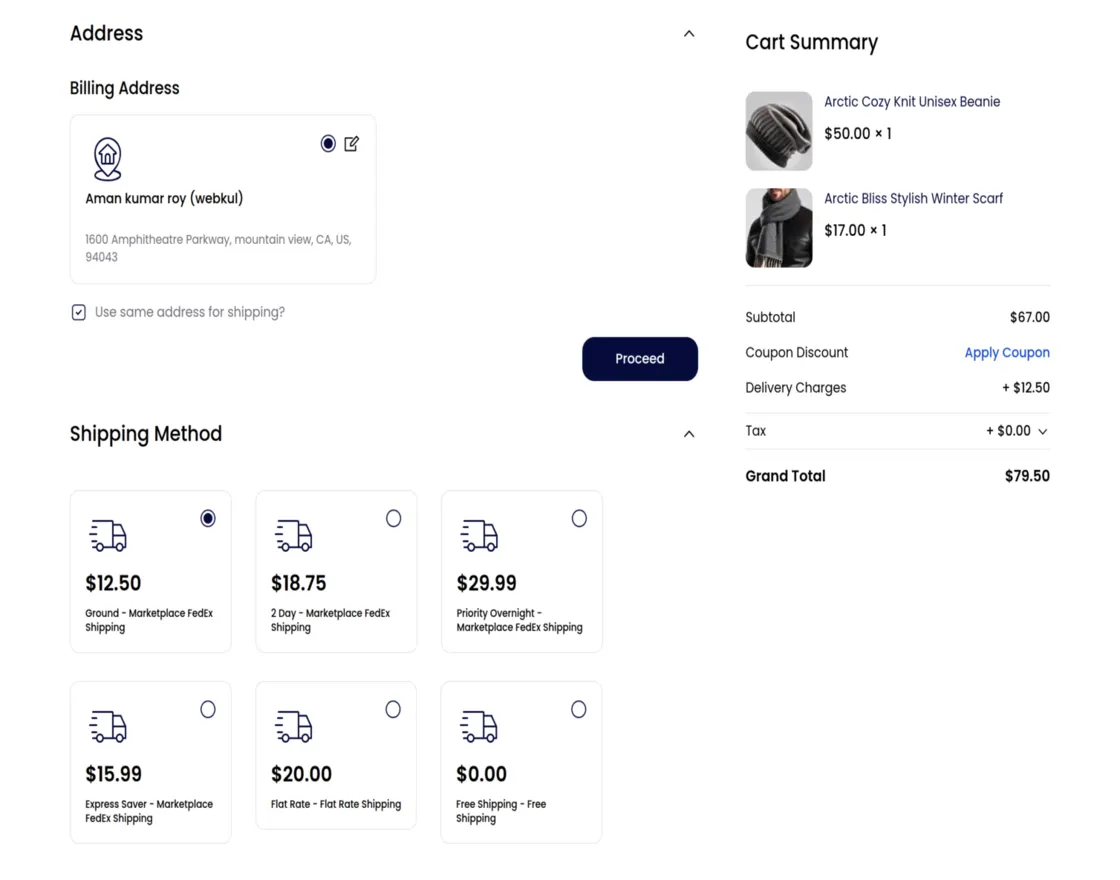Click Flat Rate - Flat Rate Shipping label

point(336,804)
